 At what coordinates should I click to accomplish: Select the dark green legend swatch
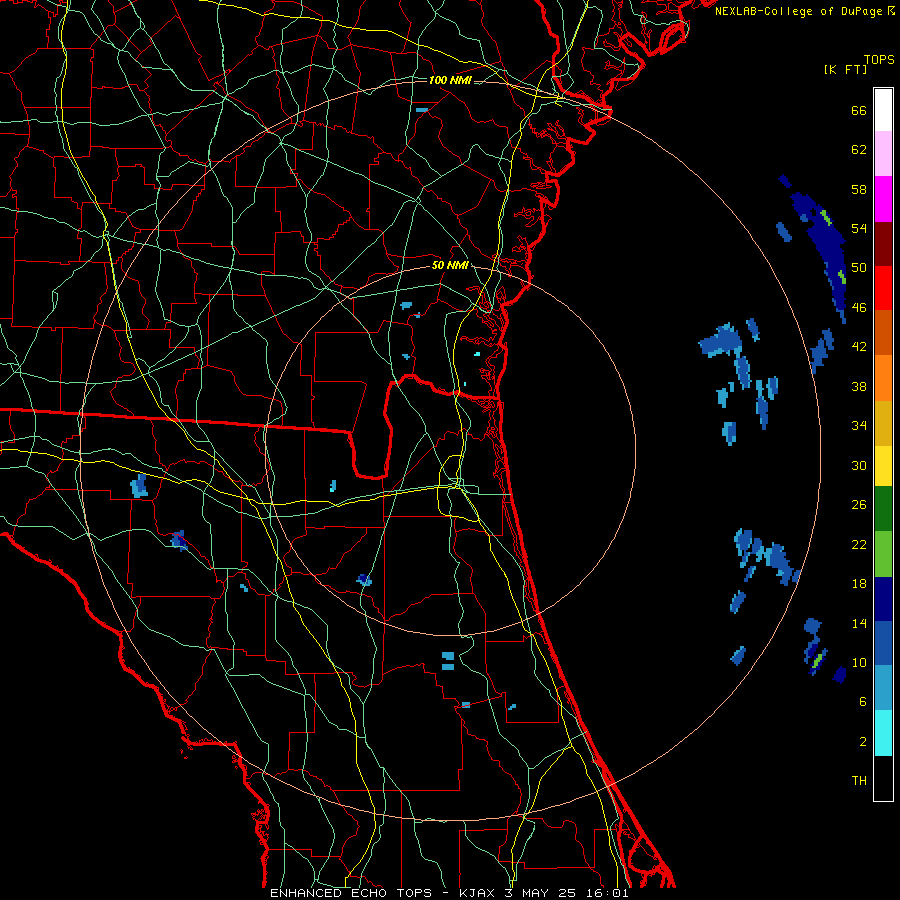(x=883, y=509)
